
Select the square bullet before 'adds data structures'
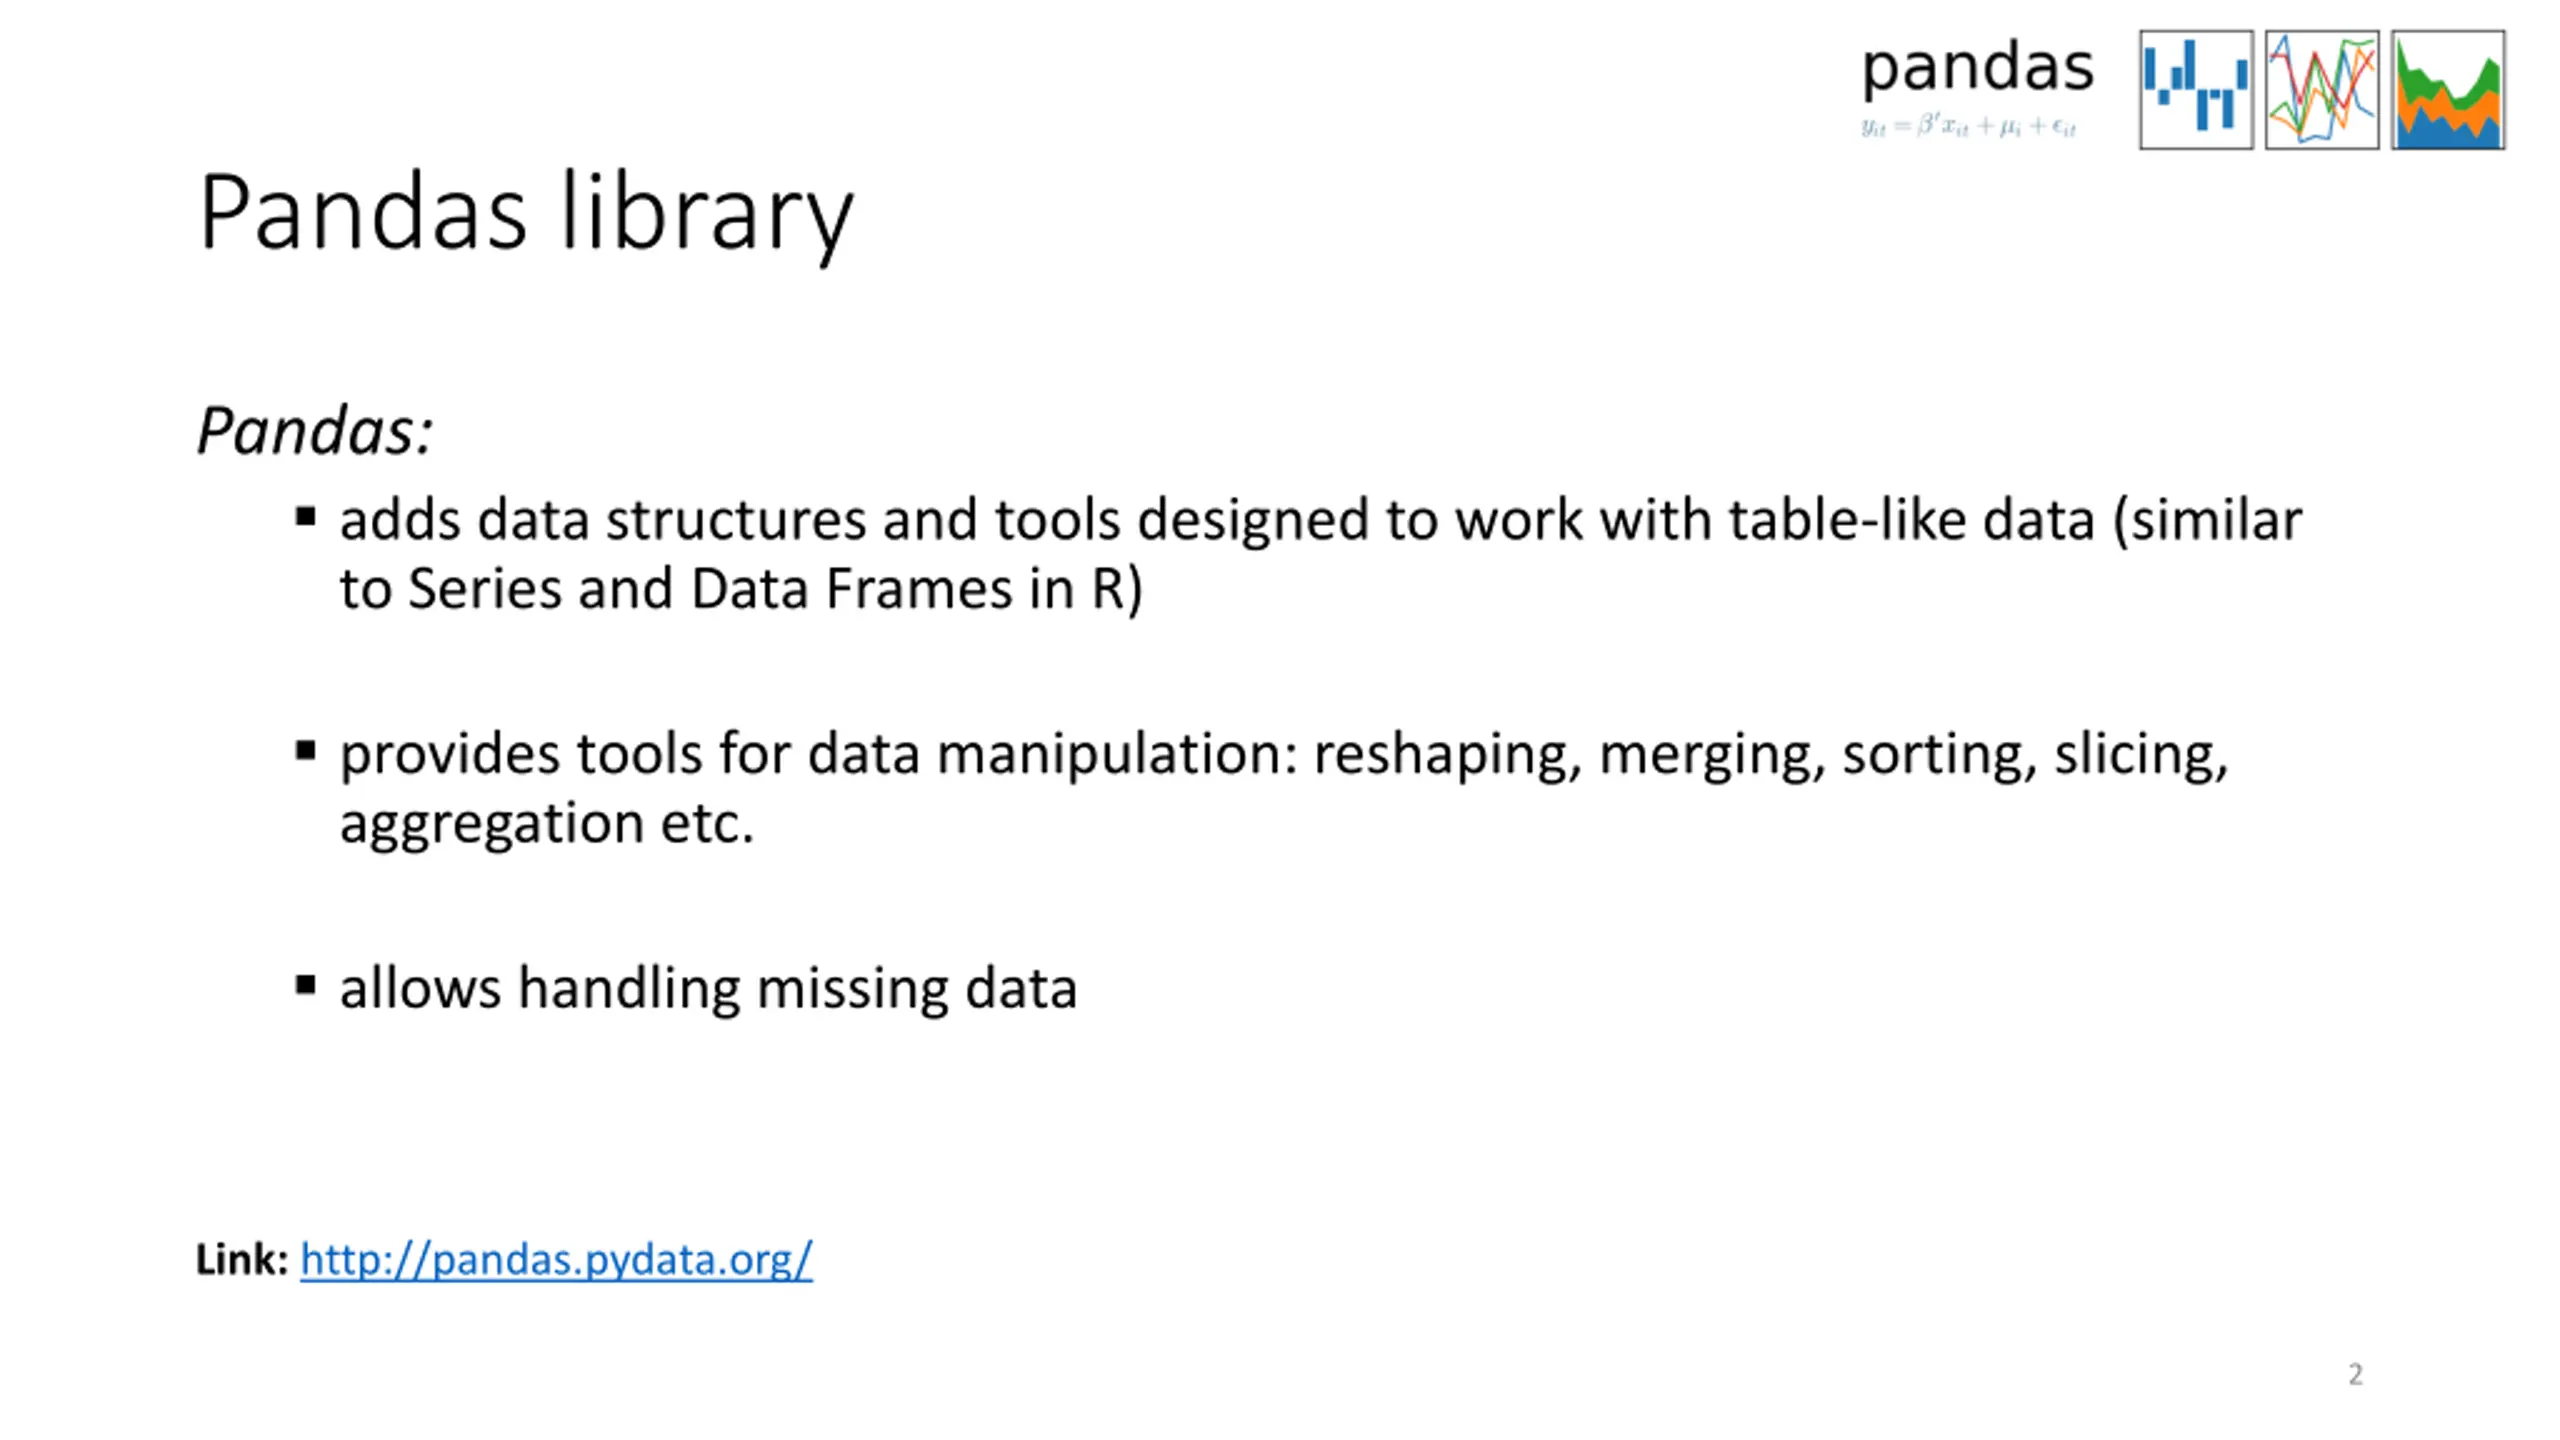coord(306,517)
